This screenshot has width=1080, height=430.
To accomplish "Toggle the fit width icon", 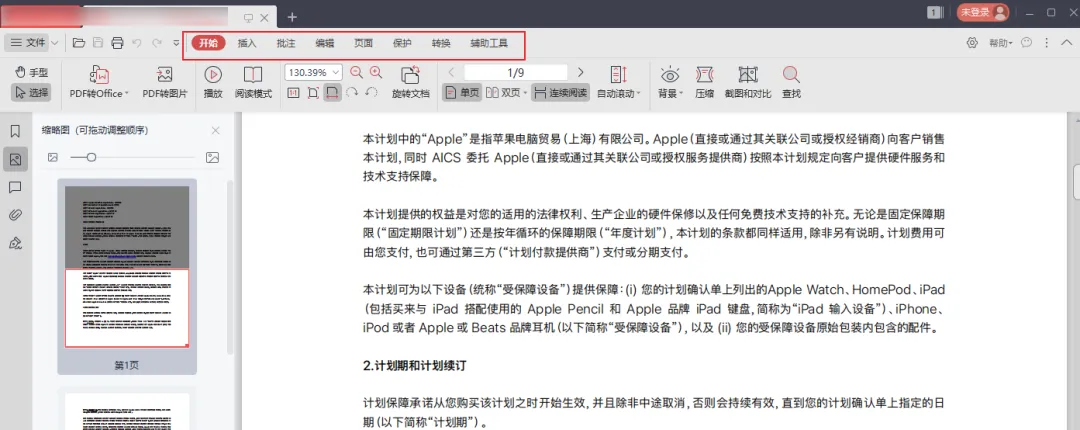I will point(333,92).
